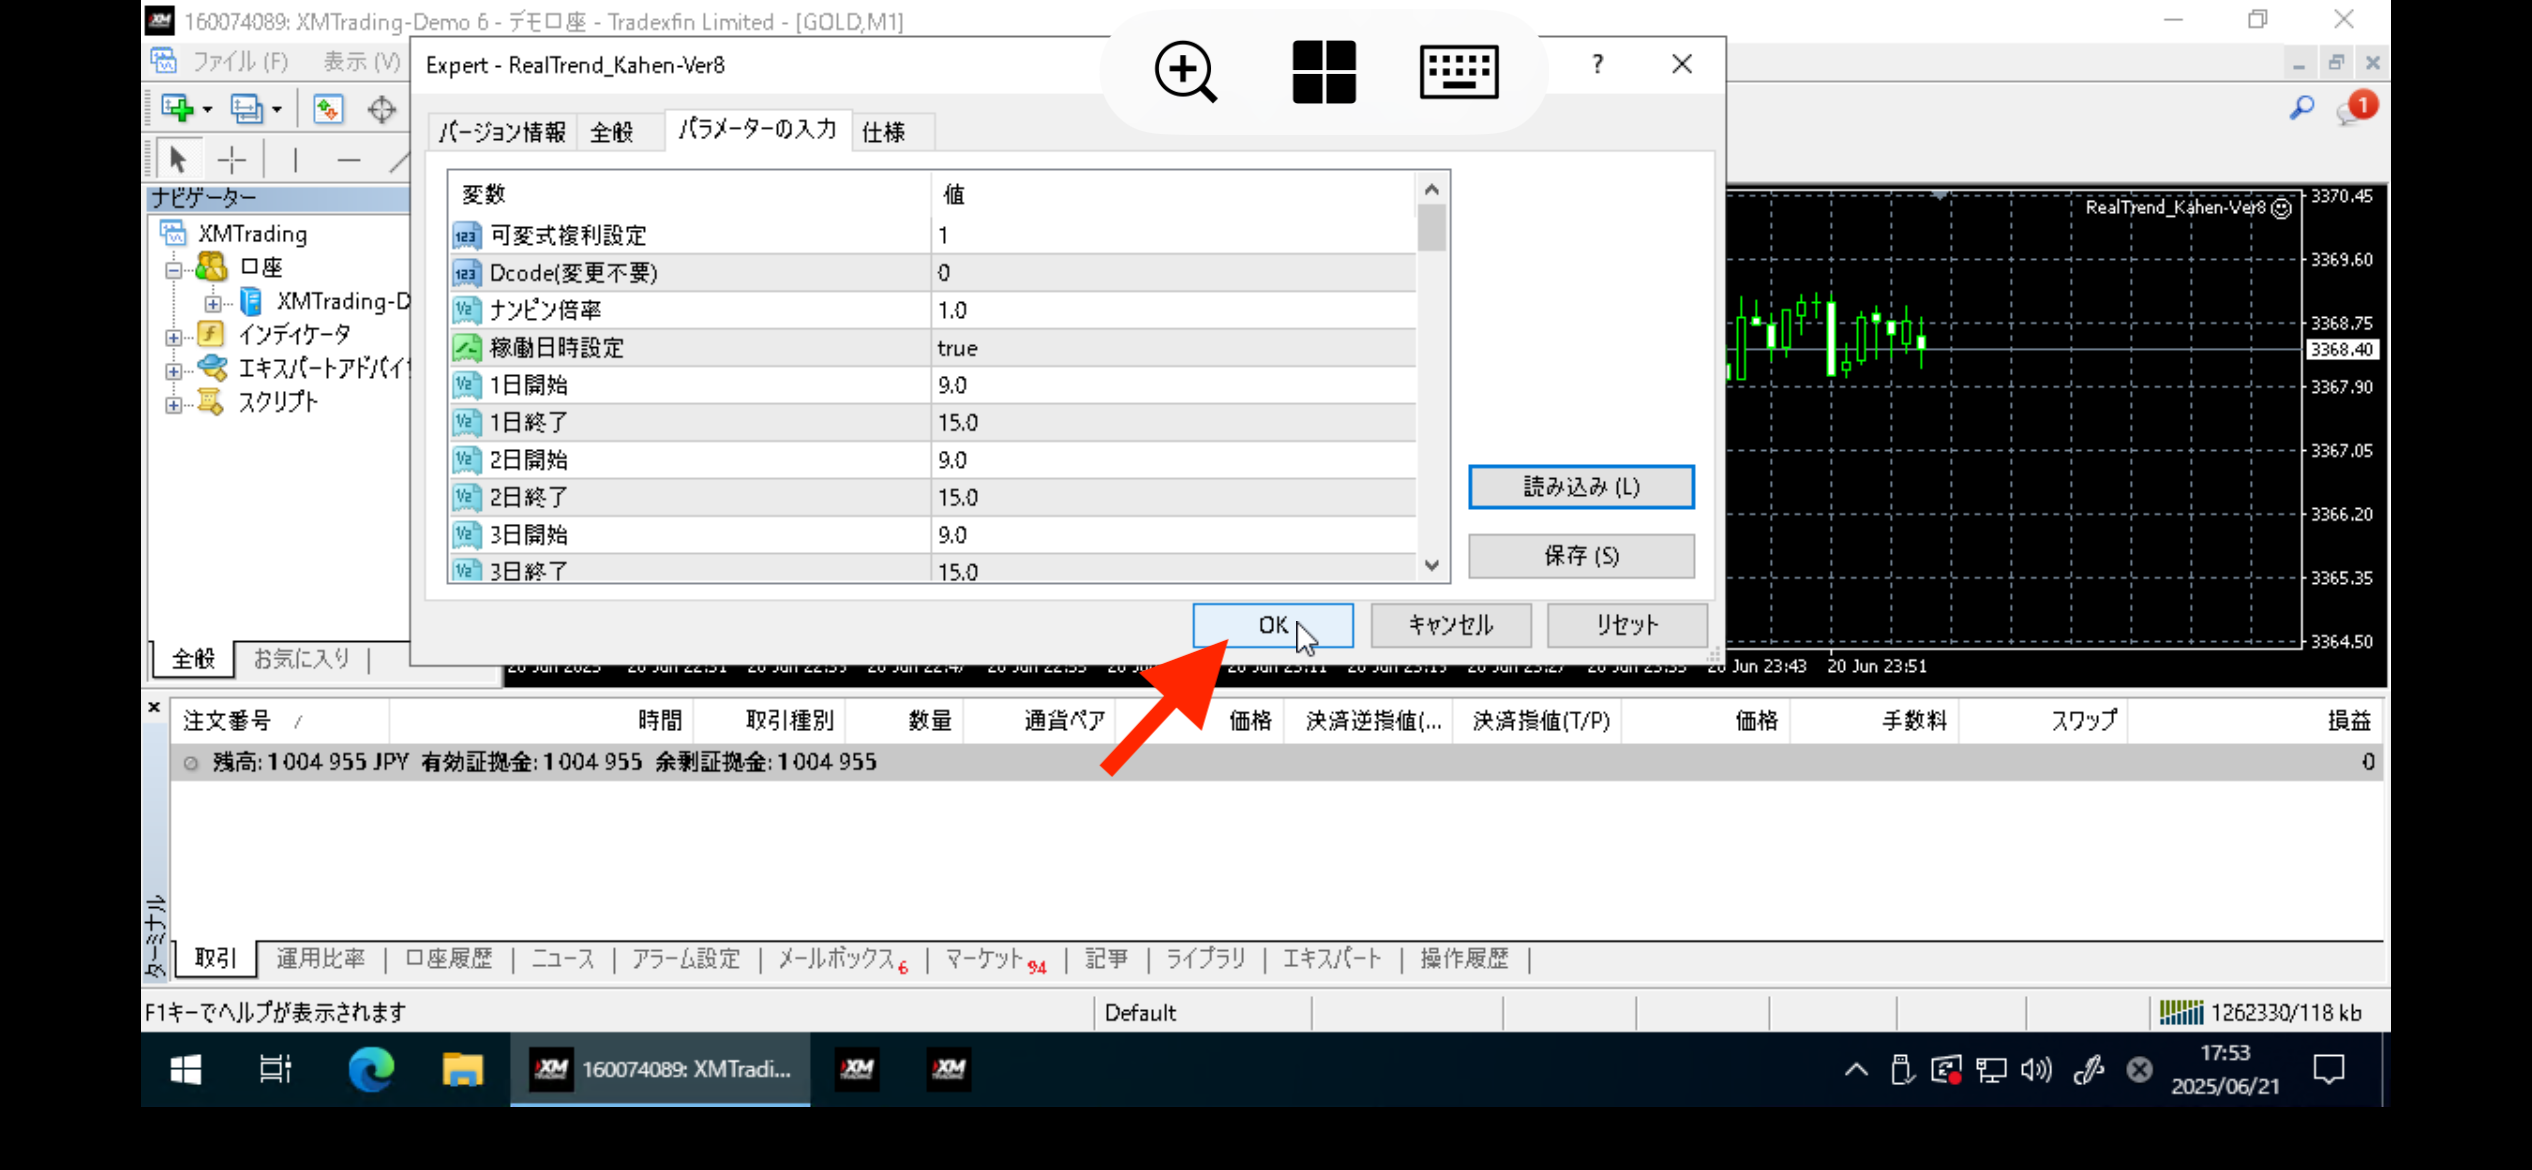This screenshot has width=2532, height=1170.
Task: Click the volume speaker tray icon
Action: click(2035, 1070)
